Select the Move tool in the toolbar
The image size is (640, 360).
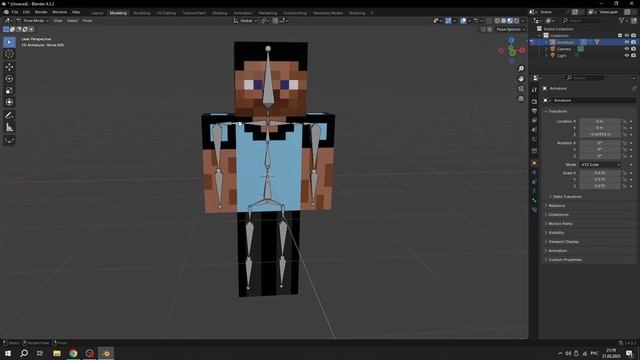pyautogui.click(x=9, y=67)
